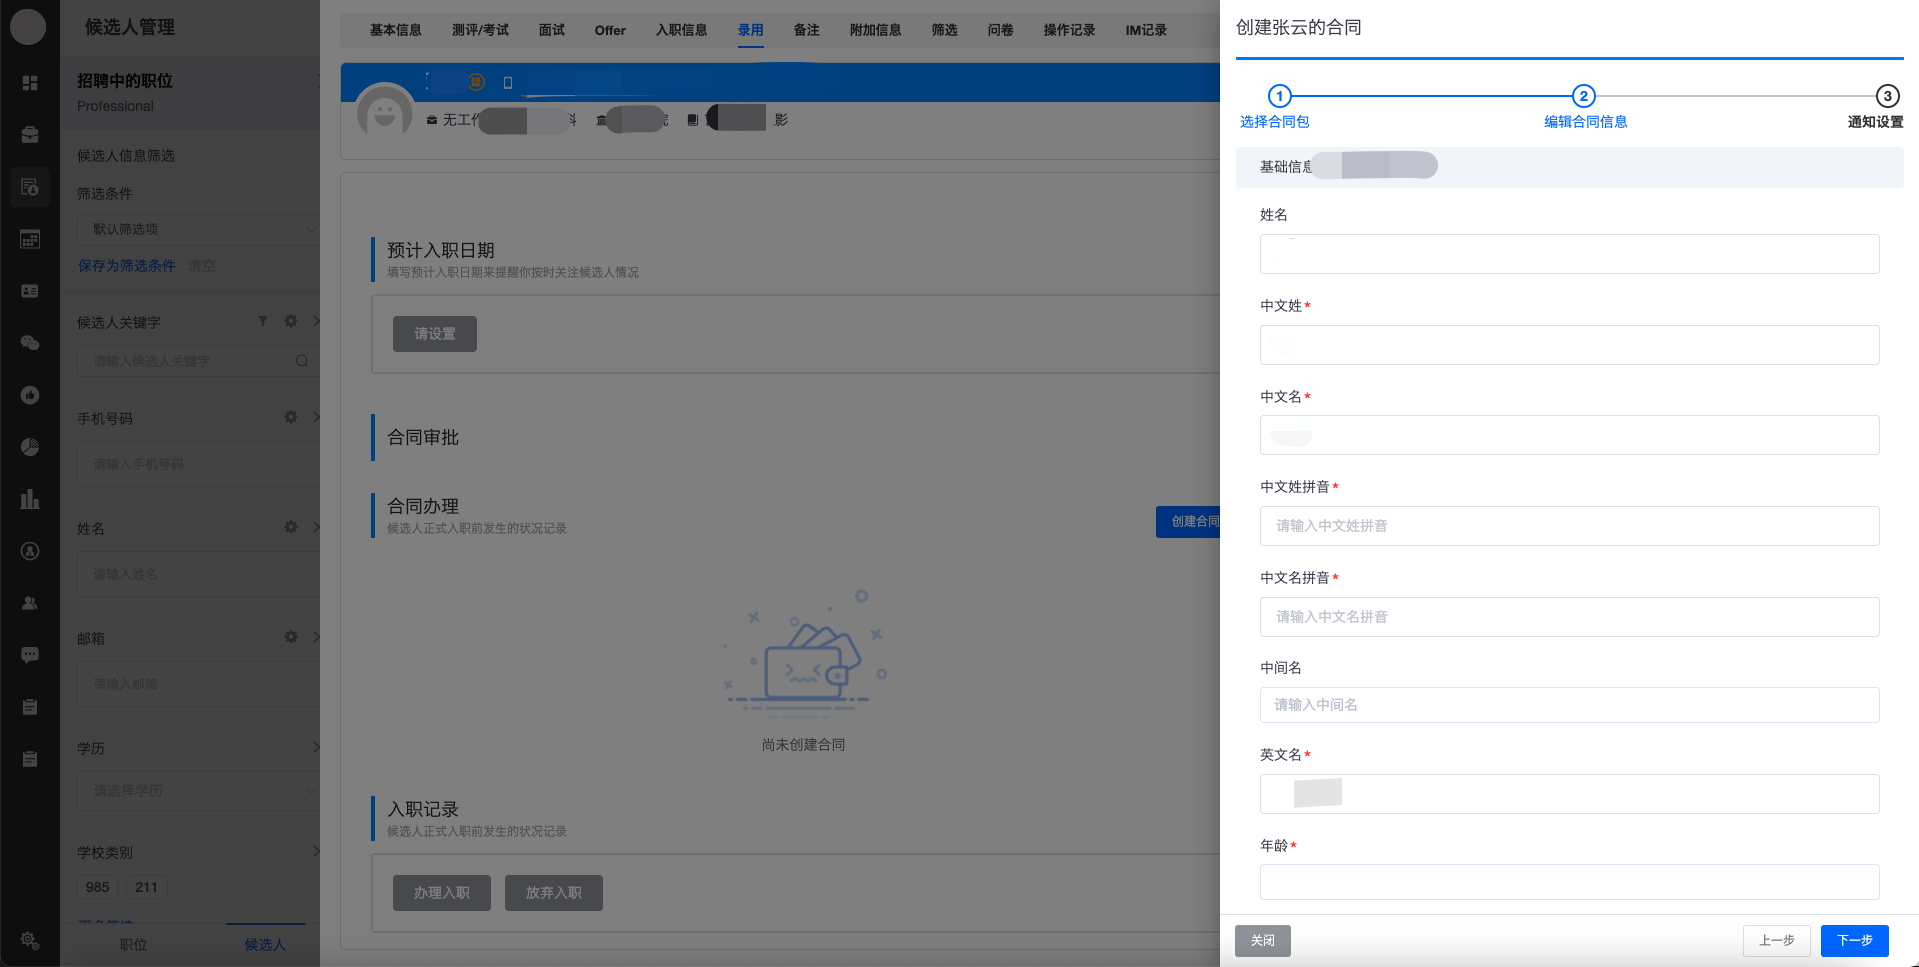Open the circled user icon in sidebar
The height and width of the screenshot is (967, 1919).
[x=30, y=551]
